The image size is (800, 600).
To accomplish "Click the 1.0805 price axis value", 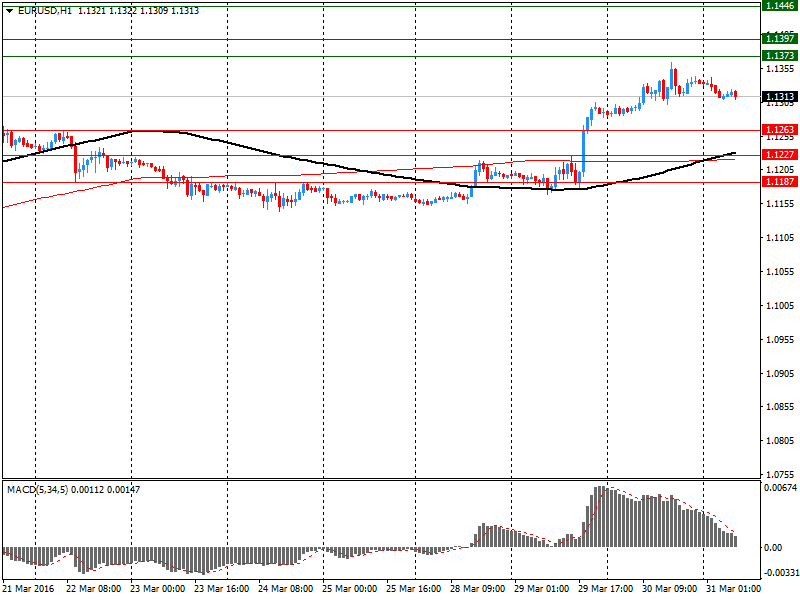I will pos(780,441).
